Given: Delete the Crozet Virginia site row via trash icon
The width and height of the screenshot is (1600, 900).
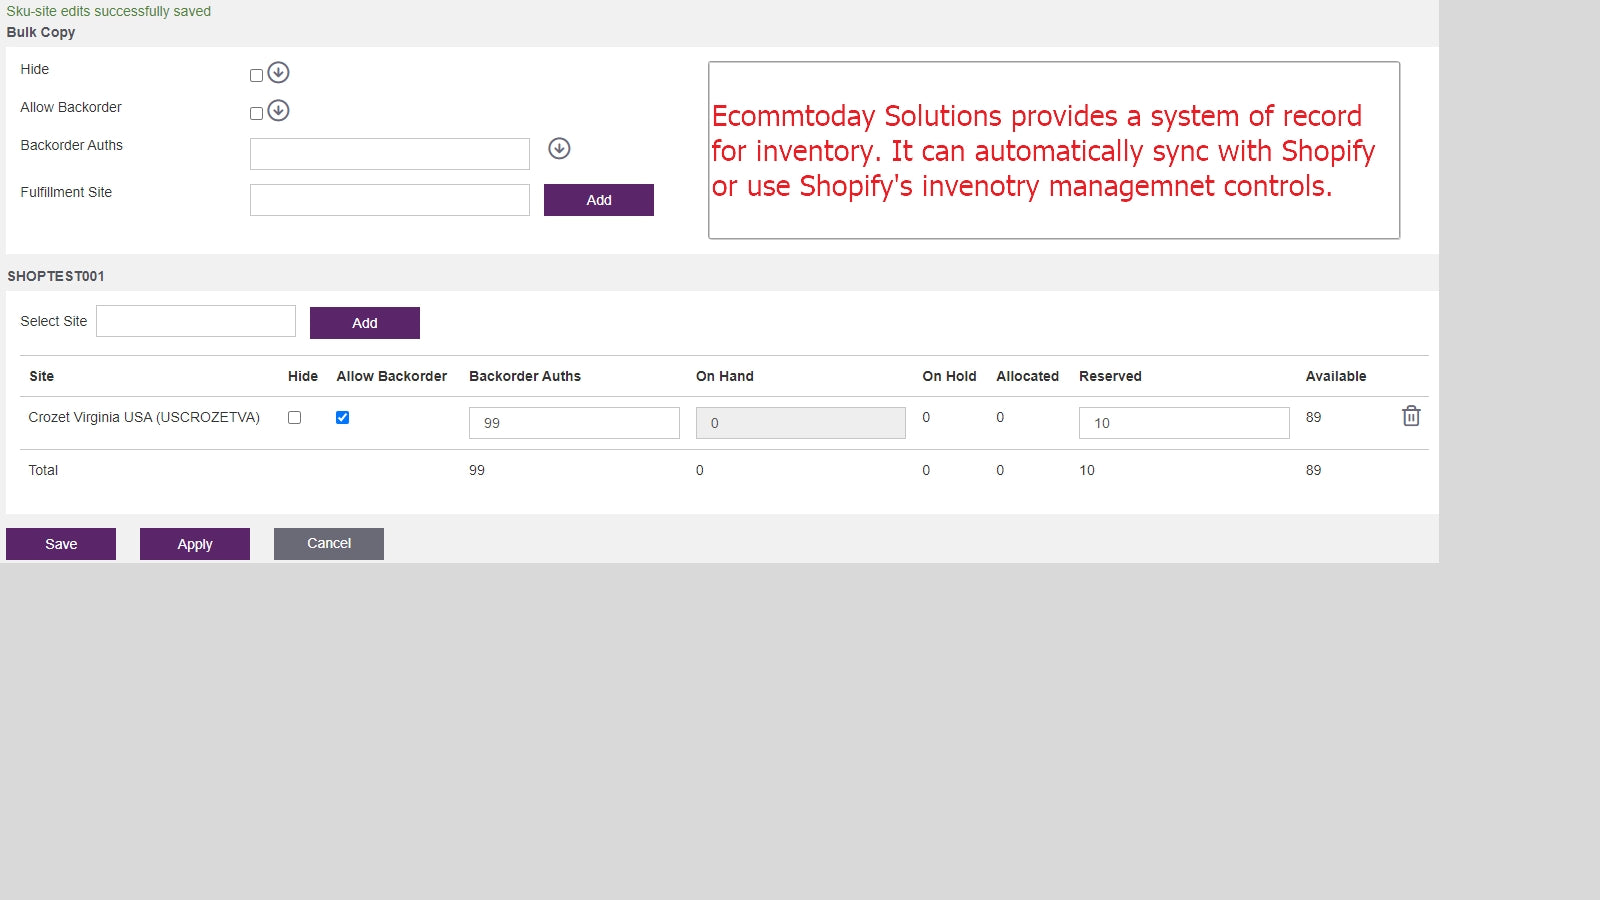Looking at the screenshot, I should (x=1411, y=416).
